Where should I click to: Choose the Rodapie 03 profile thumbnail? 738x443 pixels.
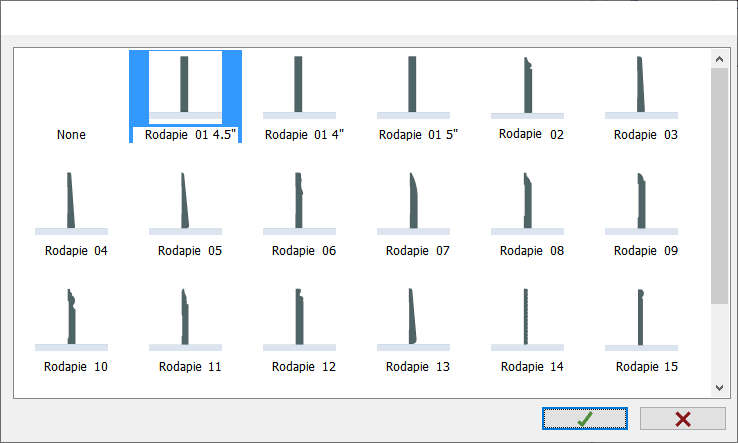point(641,87)
